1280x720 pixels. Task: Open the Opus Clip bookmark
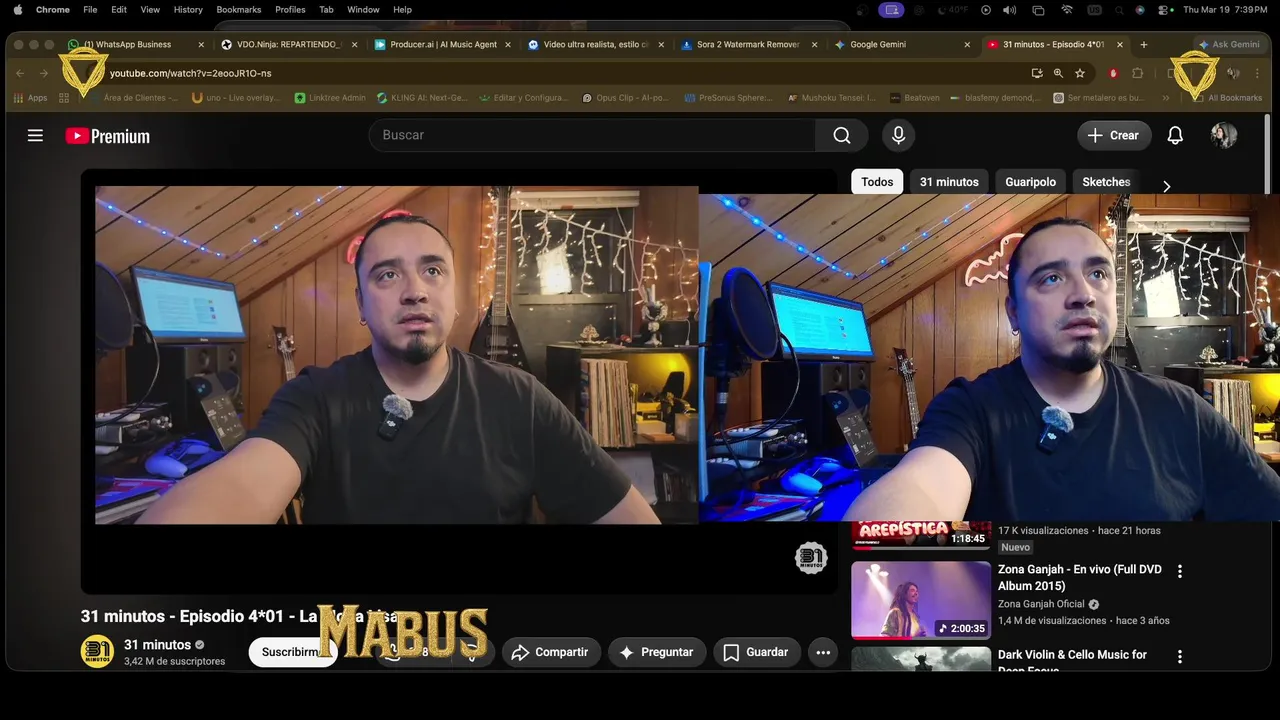627,98
